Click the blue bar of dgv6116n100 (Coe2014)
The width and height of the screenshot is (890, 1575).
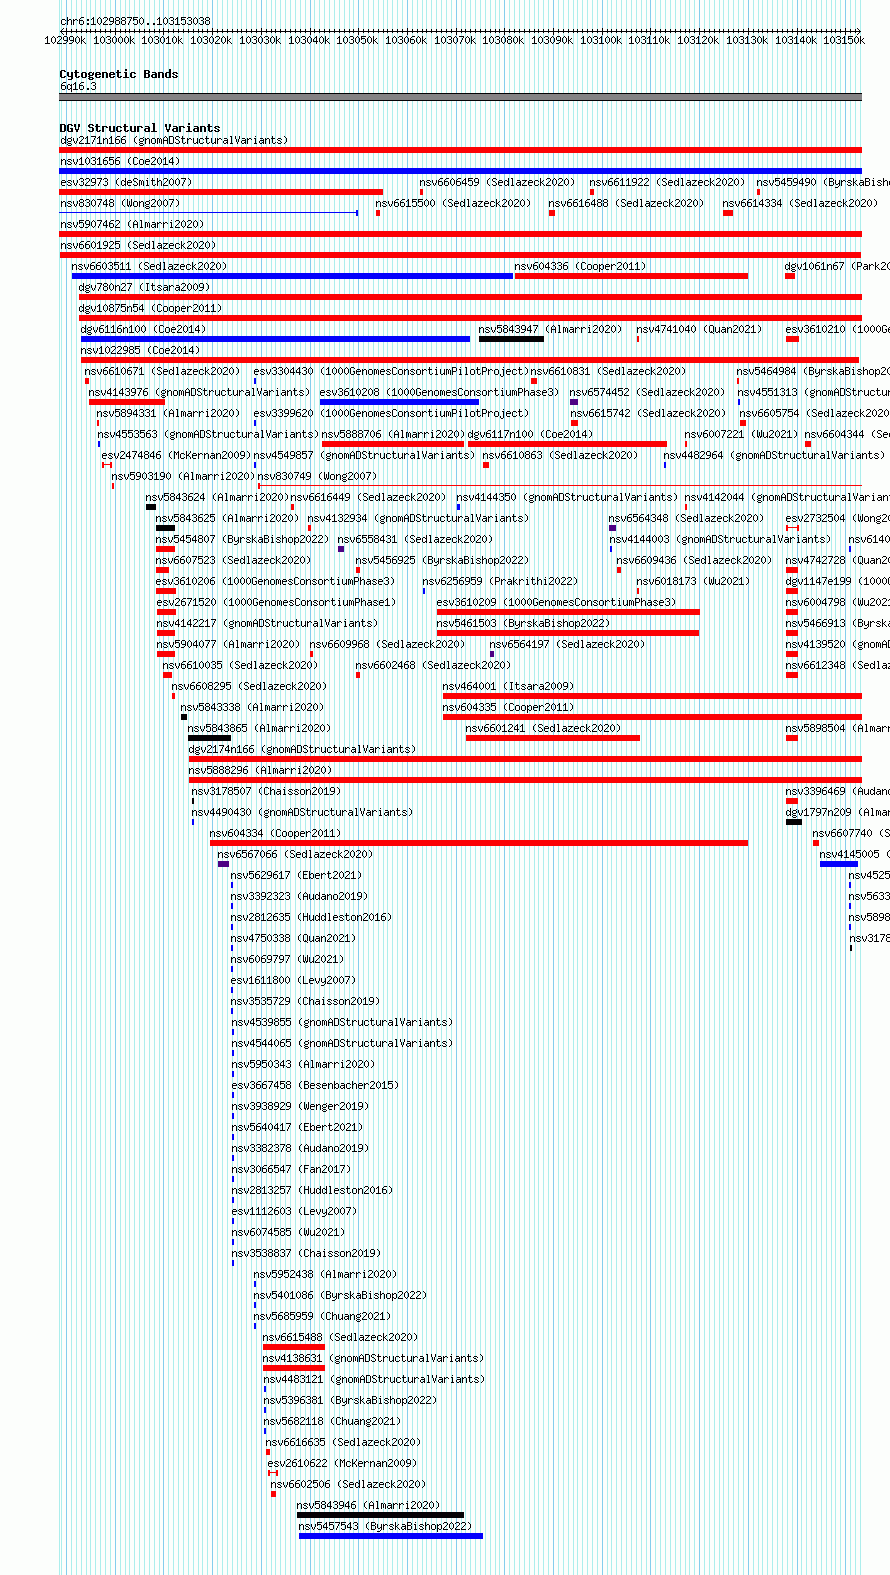pyautogui.click(x=275, y=339)
